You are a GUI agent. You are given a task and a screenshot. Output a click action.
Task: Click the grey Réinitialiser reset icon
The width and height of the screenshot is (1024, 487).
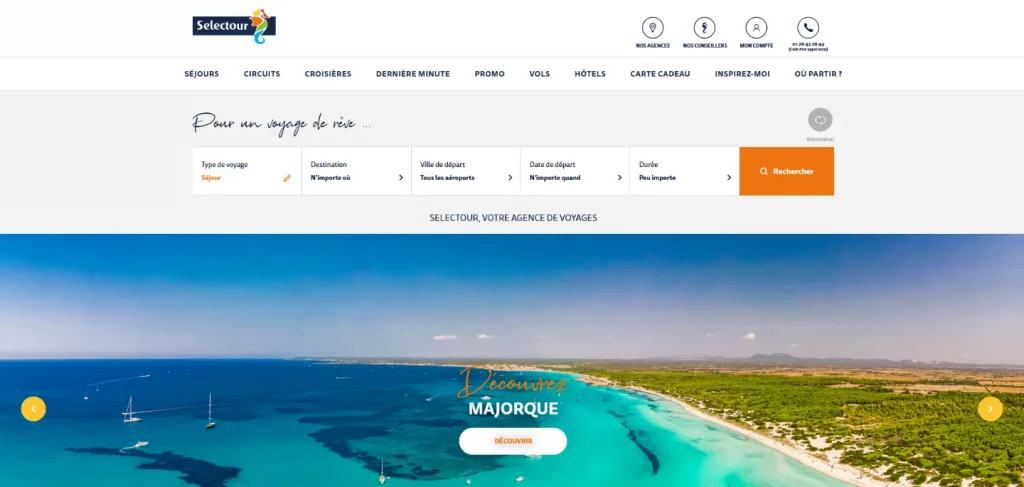pos(820,120)
